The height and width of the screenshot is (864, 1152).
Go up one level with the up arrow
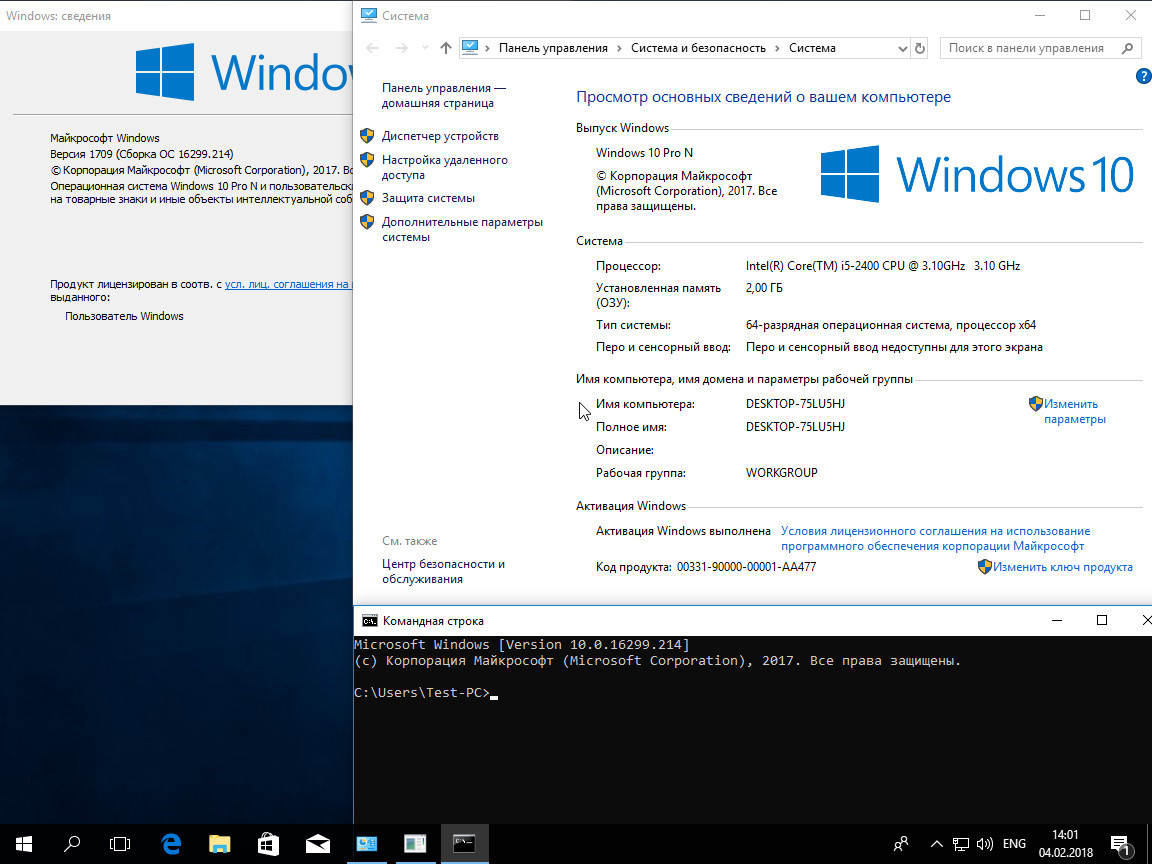coord(446,48)
